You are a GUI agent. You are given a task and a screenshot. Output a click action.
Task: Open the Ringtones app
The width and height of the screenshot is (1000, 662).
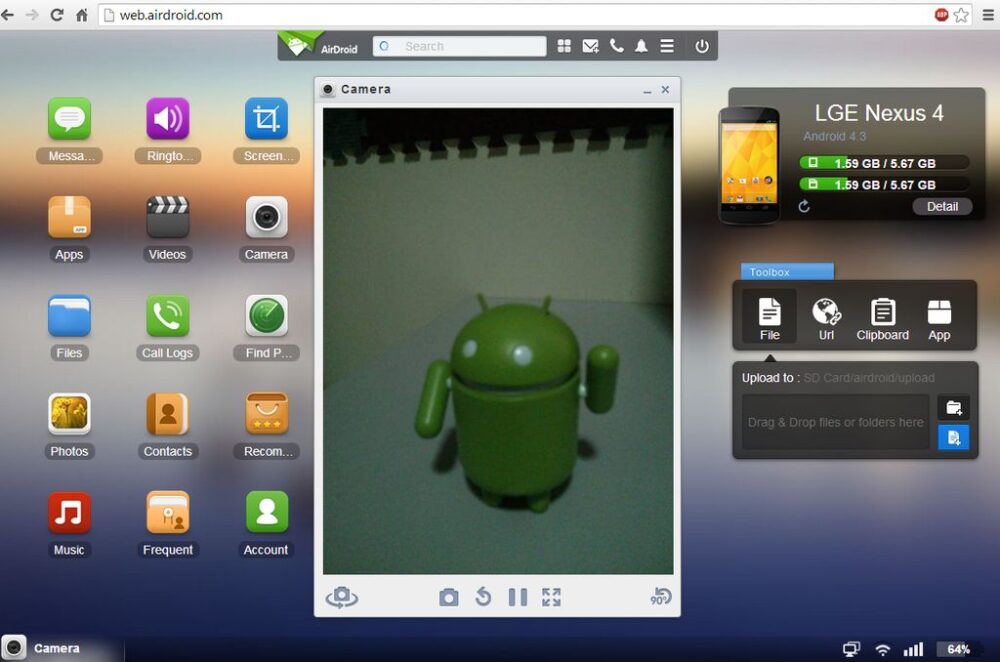pyautogui.click(x=167, y=122)
